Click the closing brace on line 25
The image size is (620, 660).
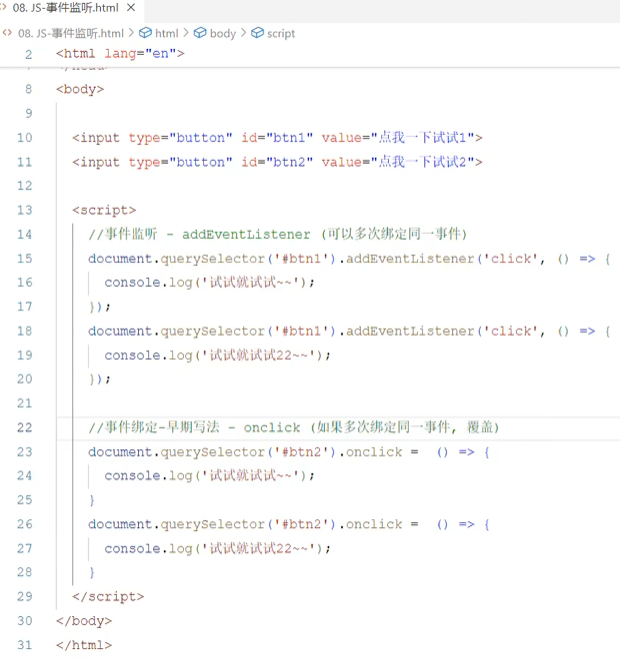[92, 500]
